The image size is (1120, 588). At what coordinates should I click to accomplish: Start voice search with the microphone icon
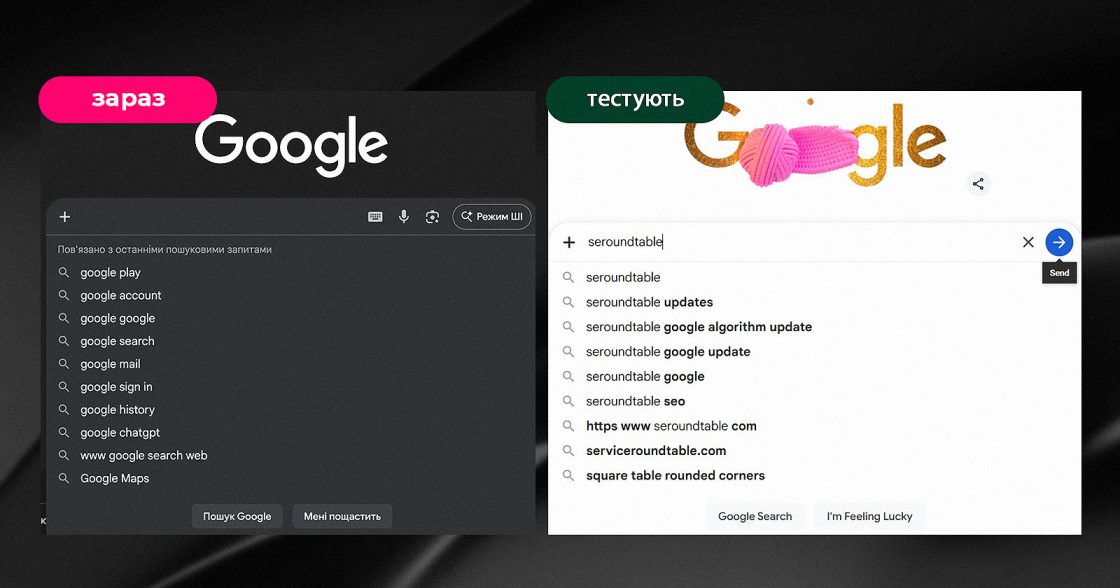(x=404, y=216)
